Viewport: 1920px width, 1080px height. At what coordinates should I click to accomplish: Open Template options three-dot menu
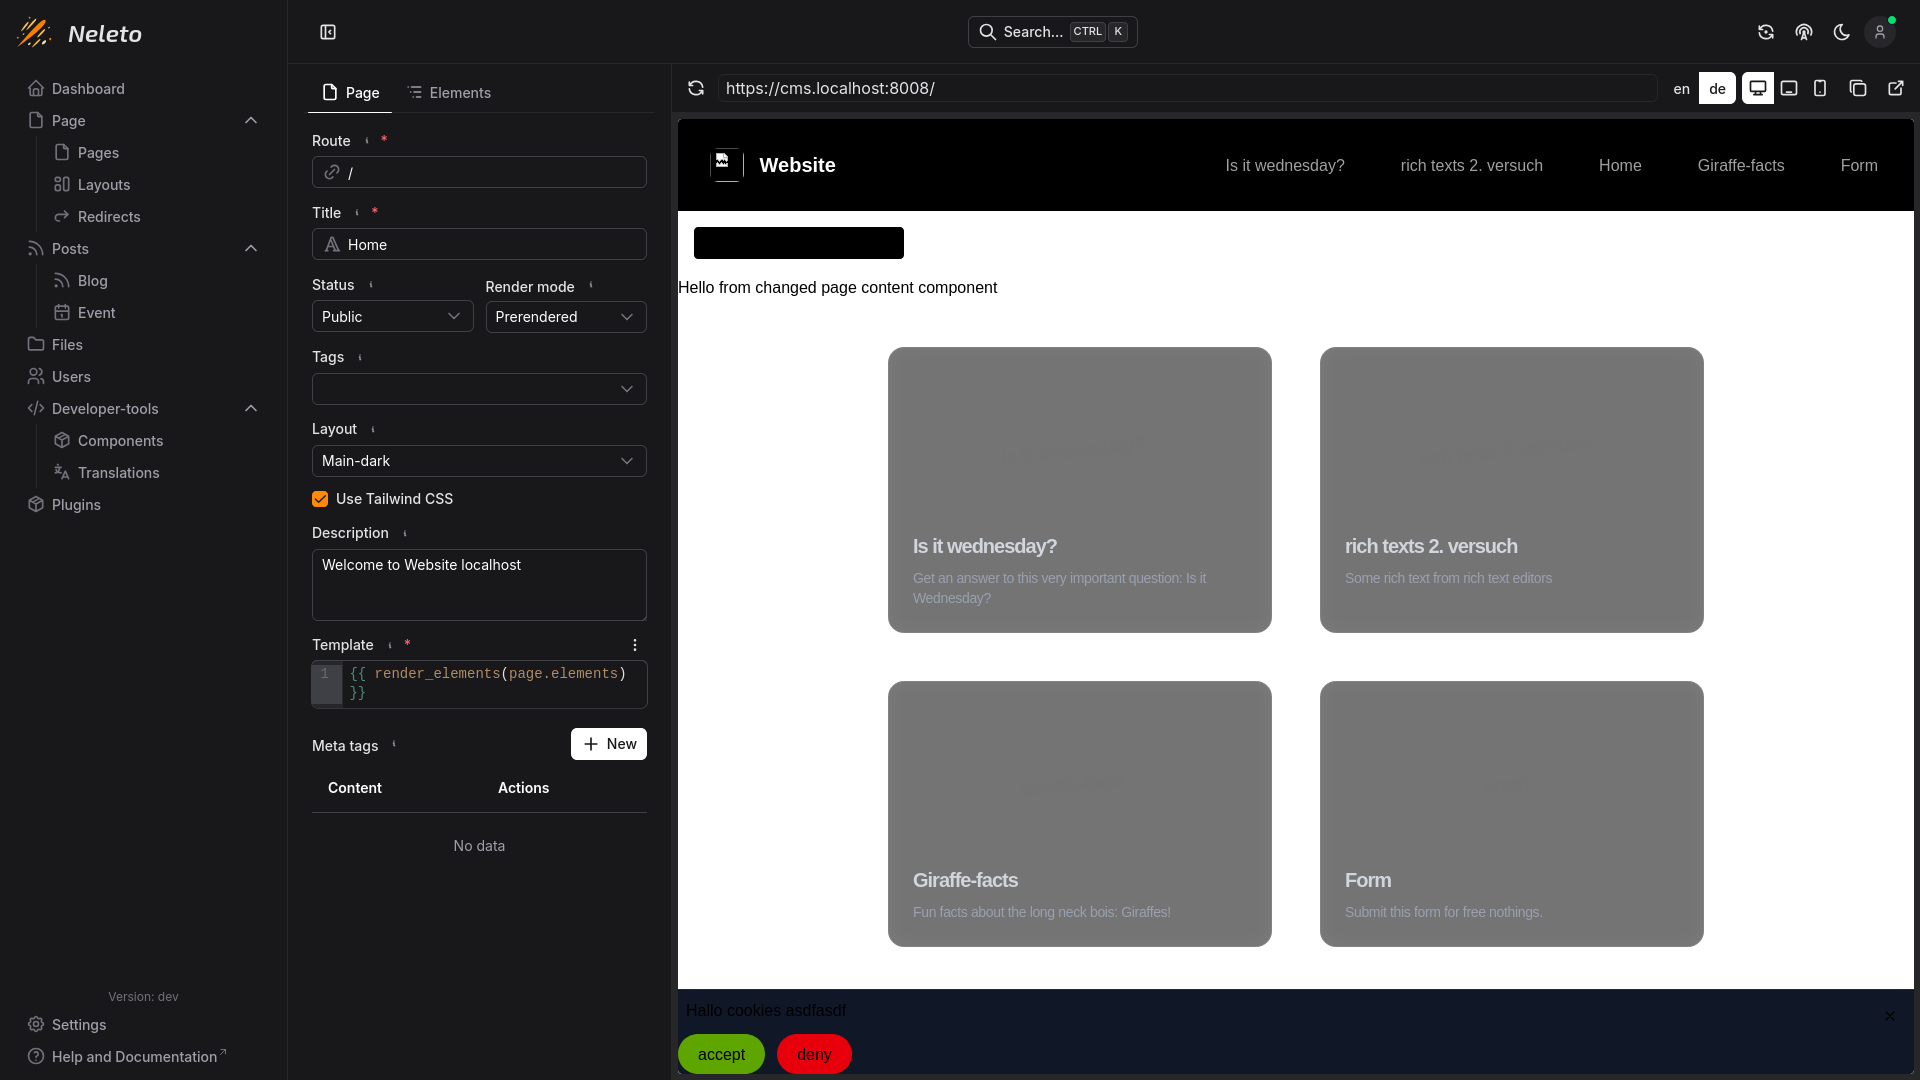point(635,645)
